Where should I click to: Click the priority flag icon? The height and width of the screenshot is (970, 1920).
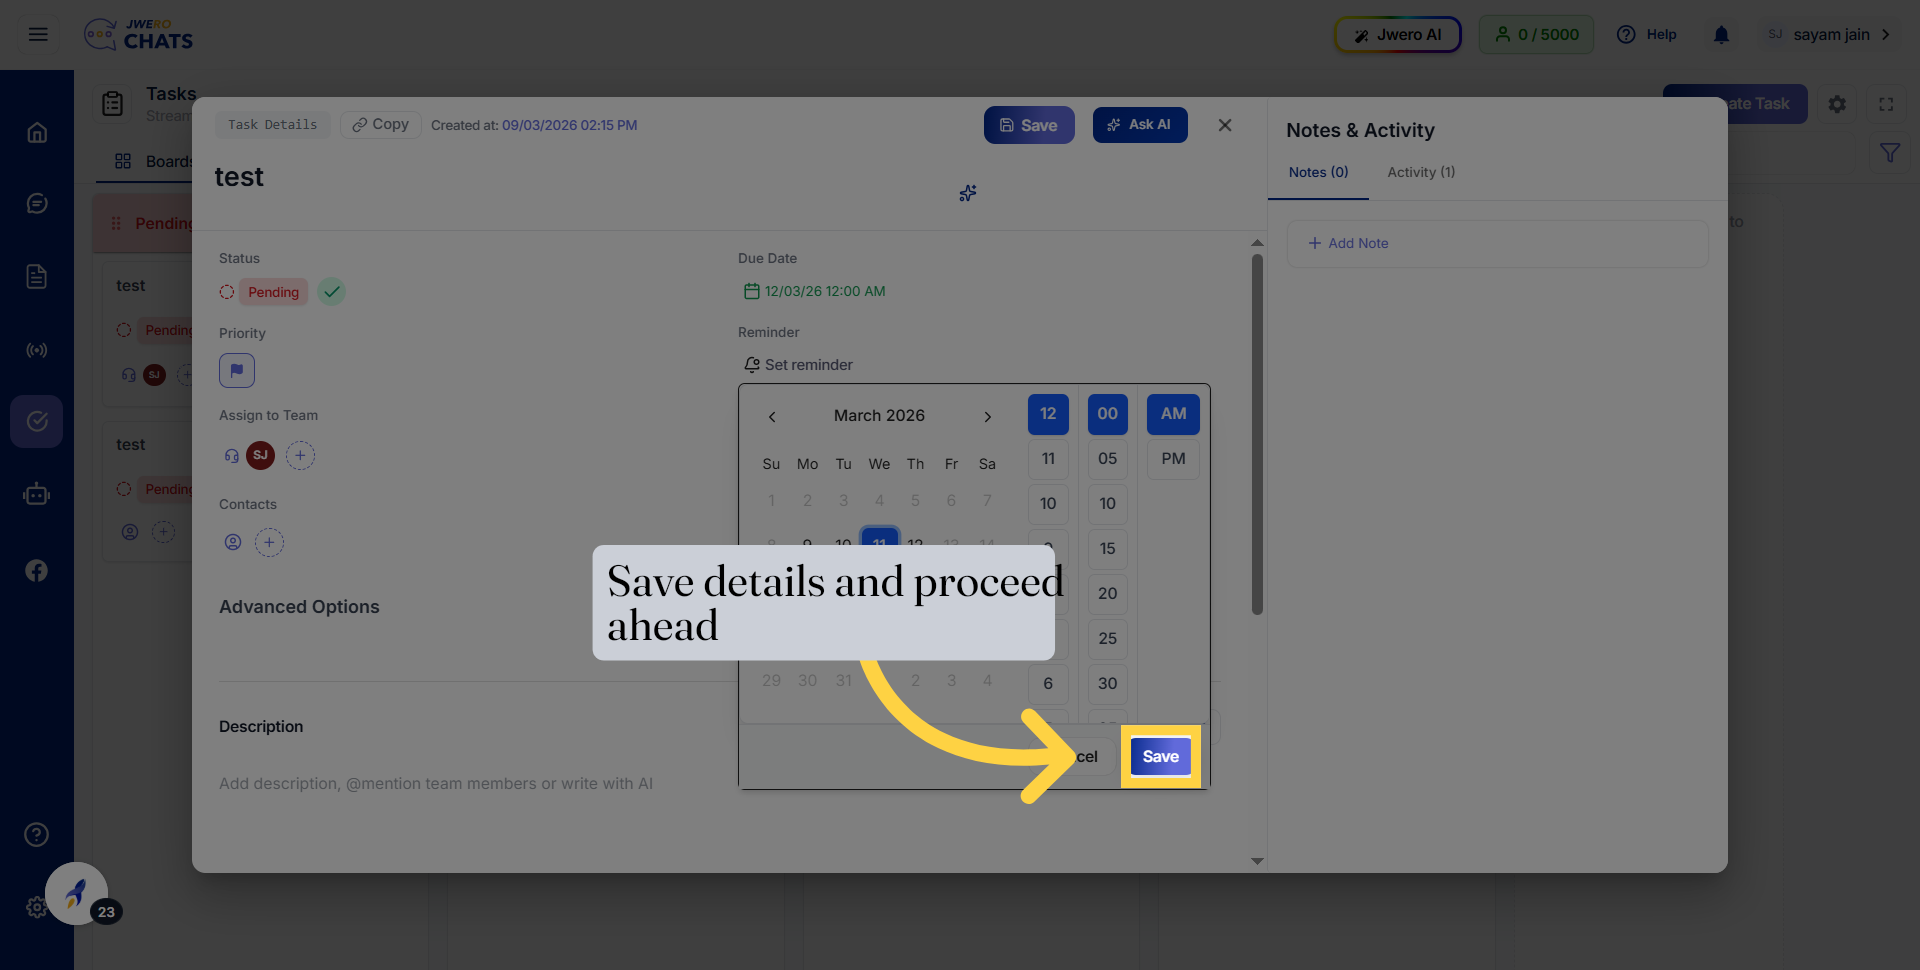pyautogui.click(x=237, y=370)
